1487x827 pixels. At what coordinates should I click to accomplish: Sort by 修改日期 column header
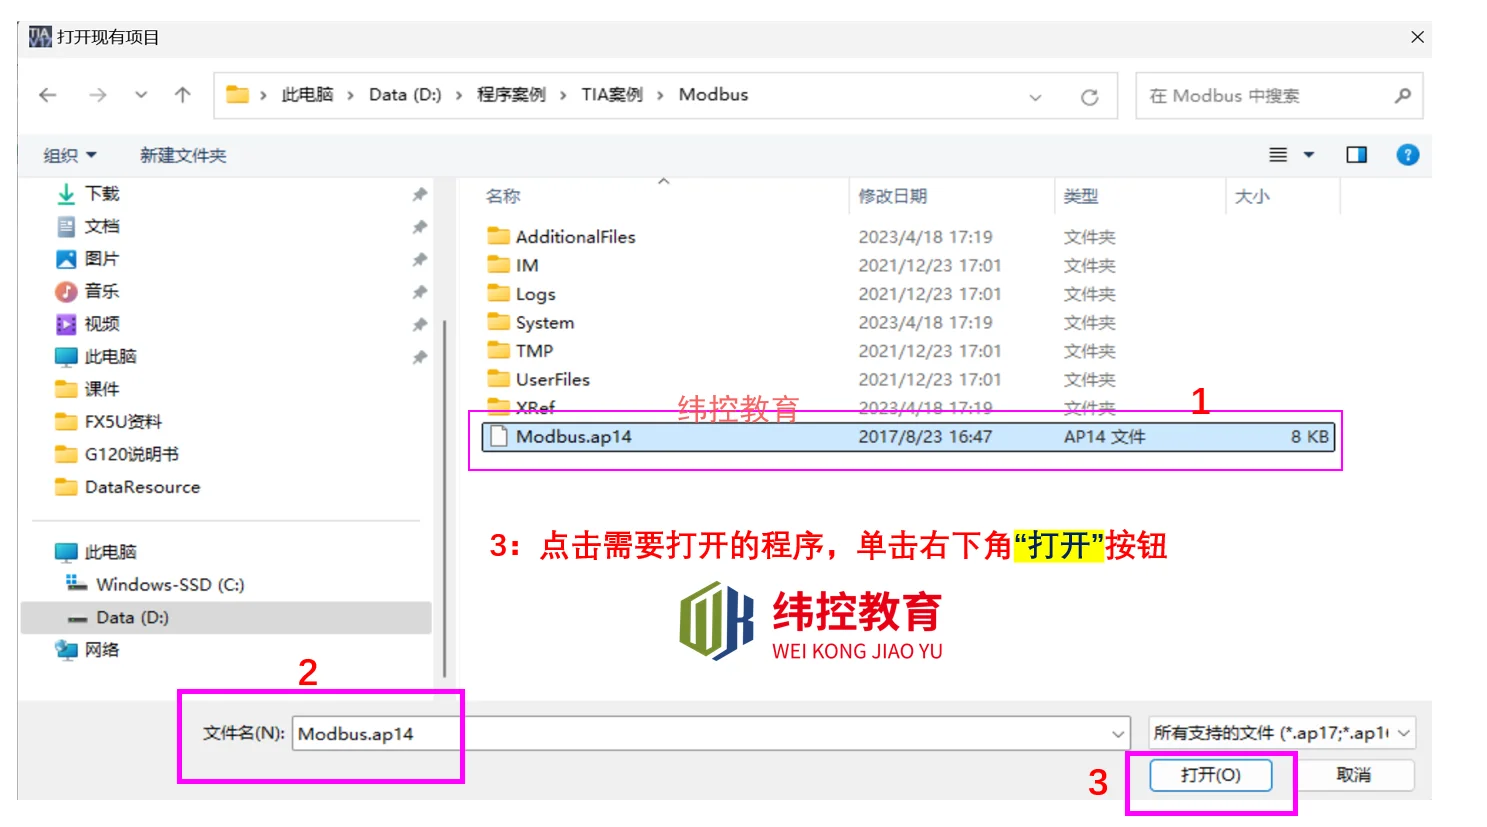click(892, 196)
